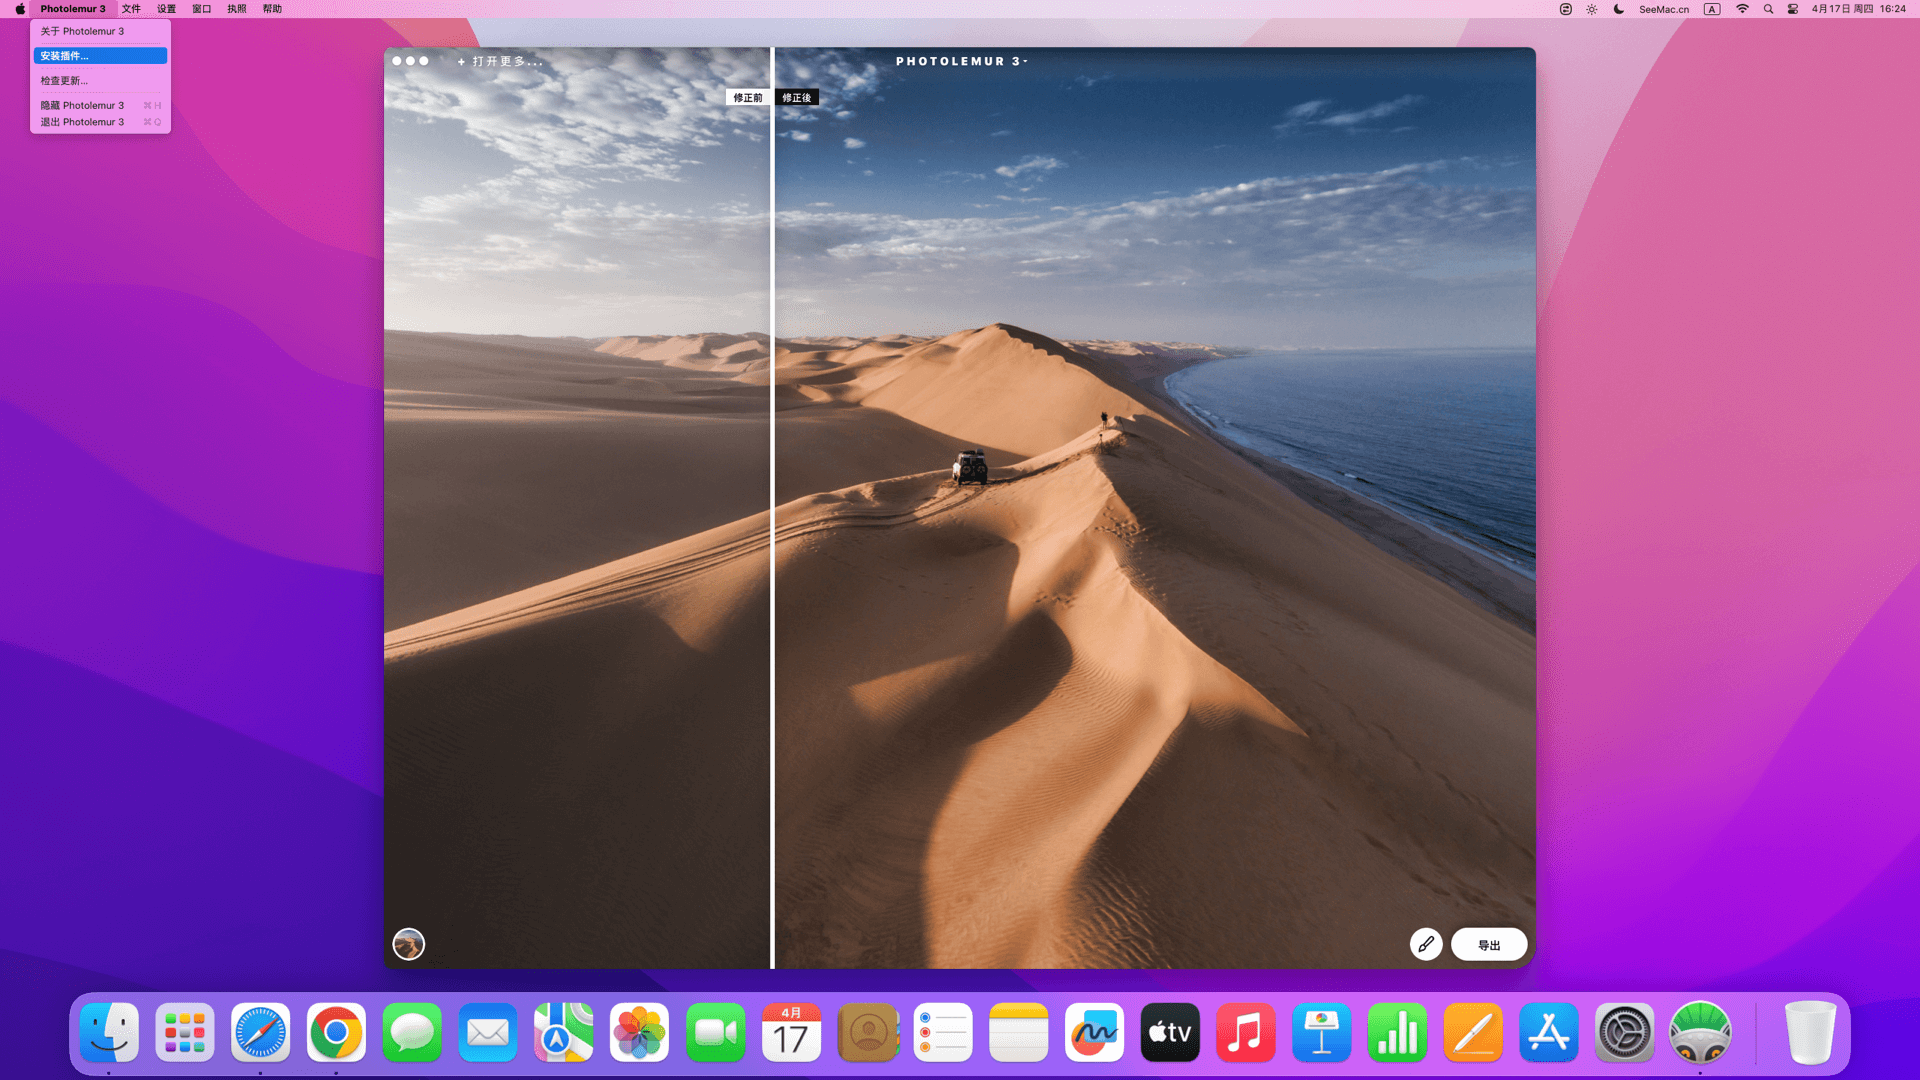Viewport: 1920px width, 1080px height.
Task: Open the 文件 menu
Action: tap(131, 9)
